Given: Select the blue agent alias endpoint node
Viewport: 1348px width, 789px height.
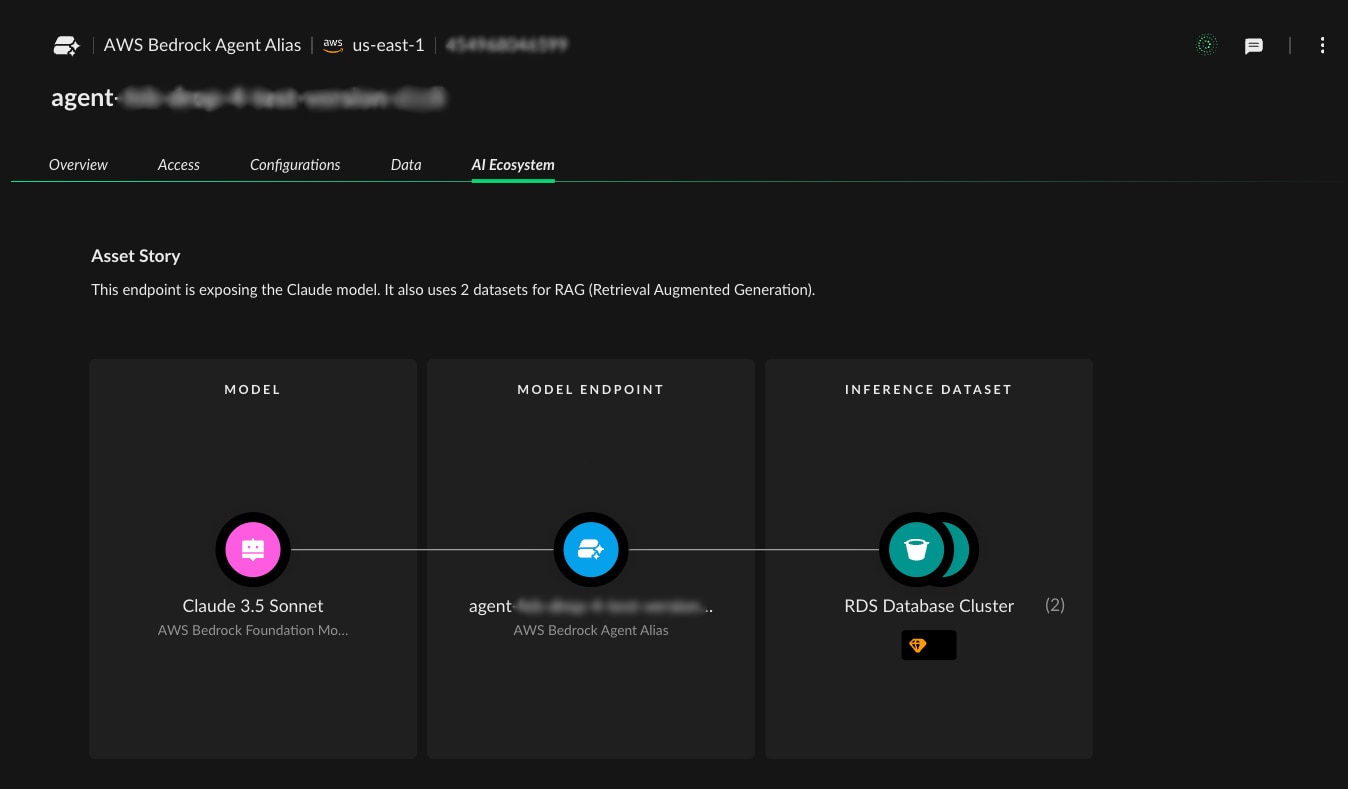Looking at the screenshot, I should coord(591,550).
